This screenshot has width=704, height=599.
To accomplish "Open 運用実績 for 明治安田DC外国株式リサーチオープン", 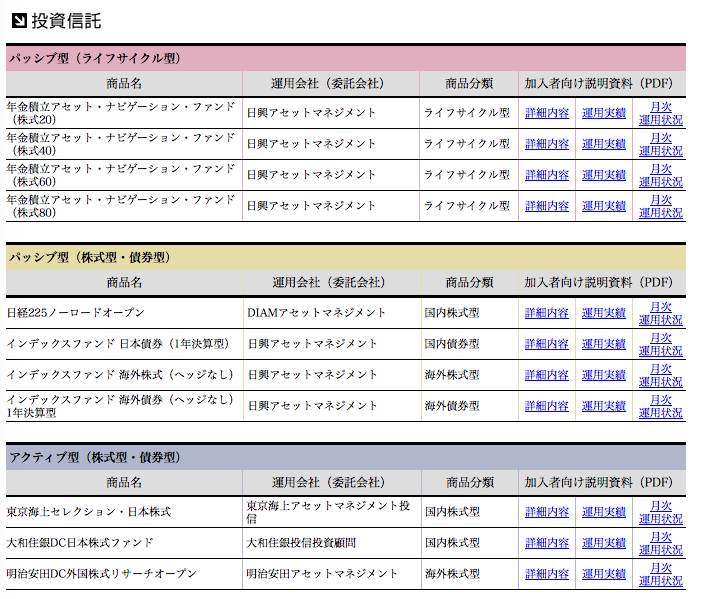I will (x=604, y=574).
